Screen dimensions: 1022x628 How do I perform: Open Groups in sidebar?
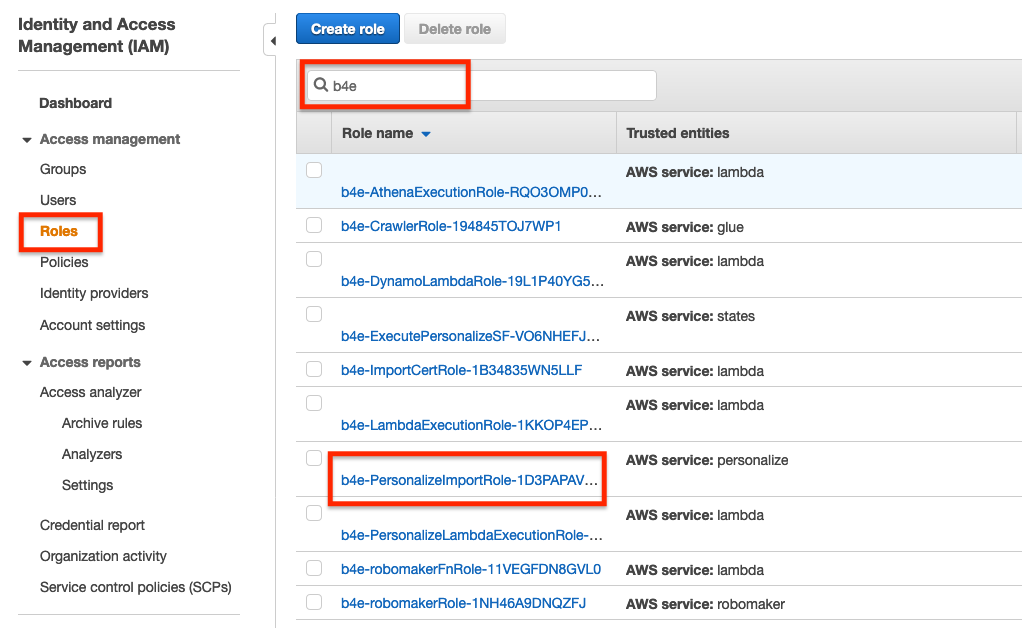pyautogui.click(x=63, y=169)
